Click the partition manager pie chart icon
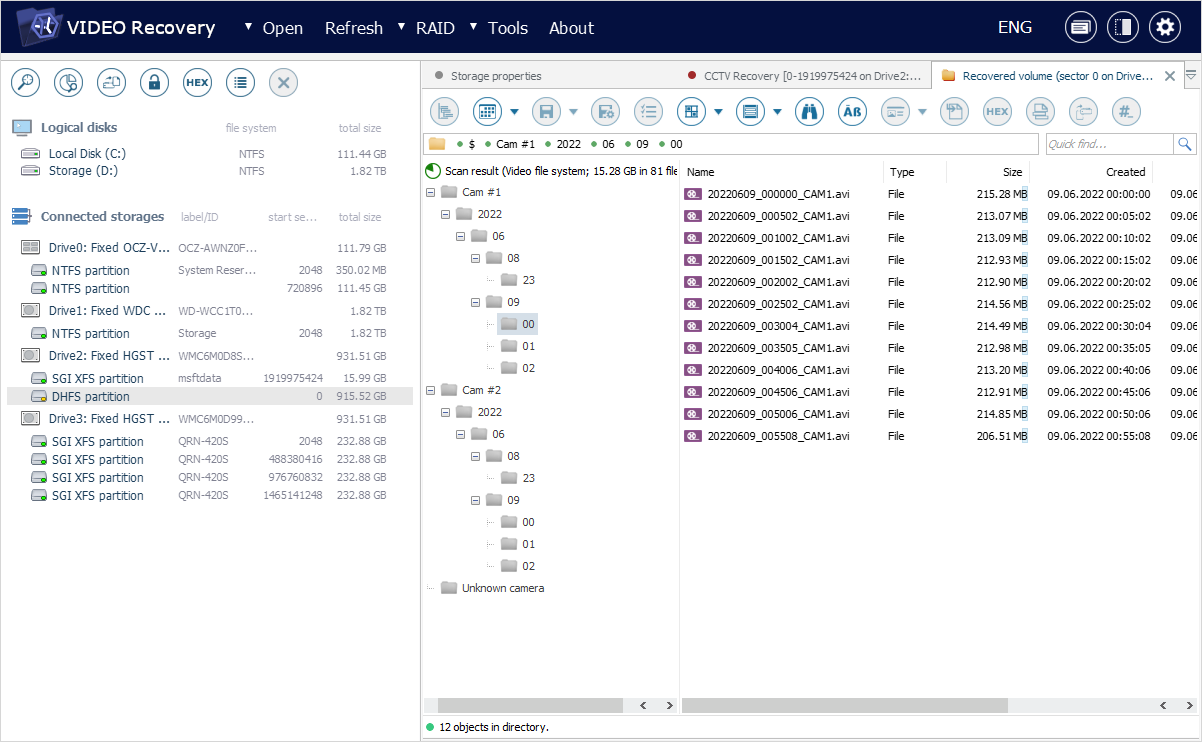Viewport: 1202px width, 742px height. (x=68, y=83)
